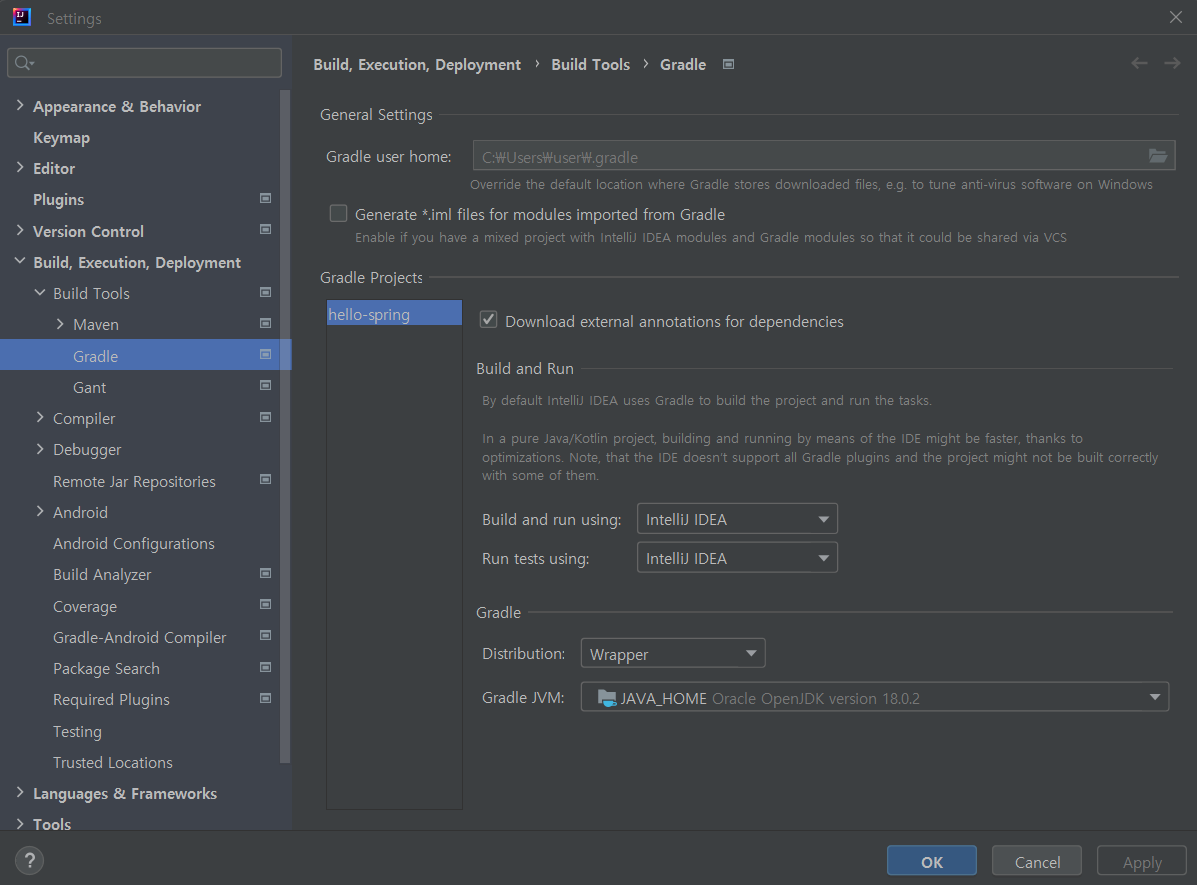This screenshot has height=885, width=1197.
Task: Expand Languages & Frameworks section
Action: pos(20,793)
